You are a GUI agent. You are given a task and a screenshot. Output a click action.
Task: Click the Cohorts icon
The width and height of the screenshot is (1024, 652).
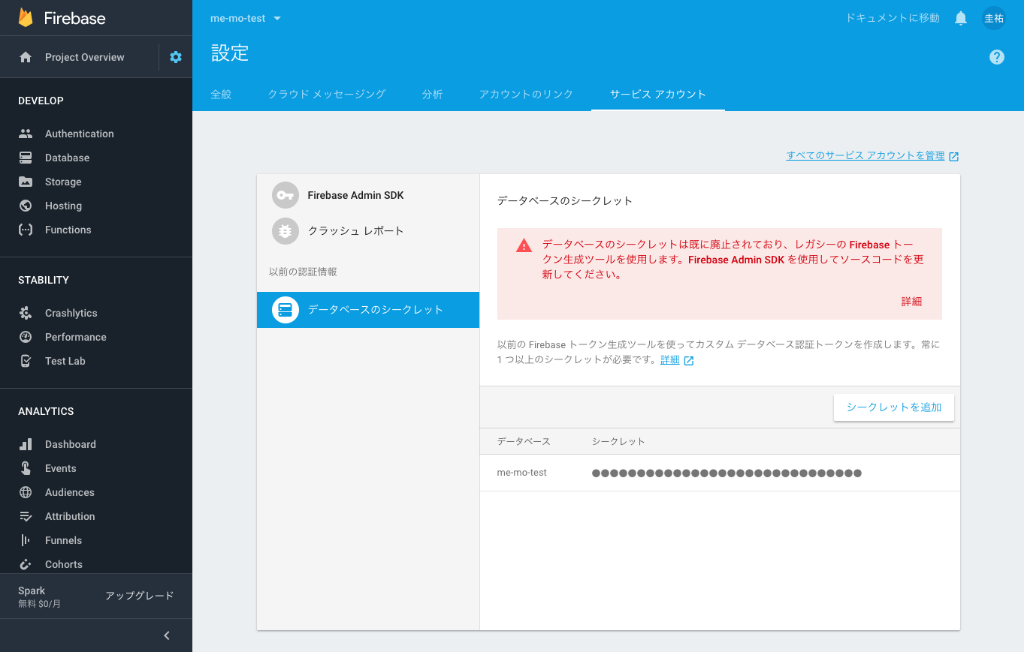coord(25,564)
